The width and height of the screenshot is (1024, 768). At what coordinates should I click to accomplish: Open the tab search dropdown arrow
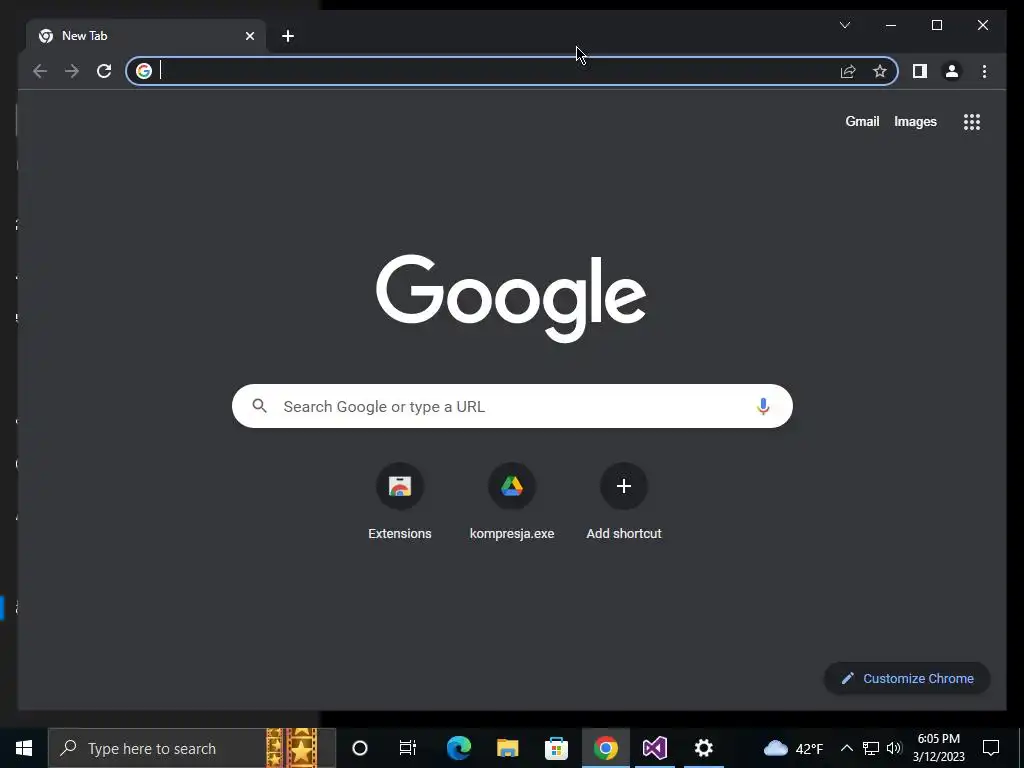point(844,25)
